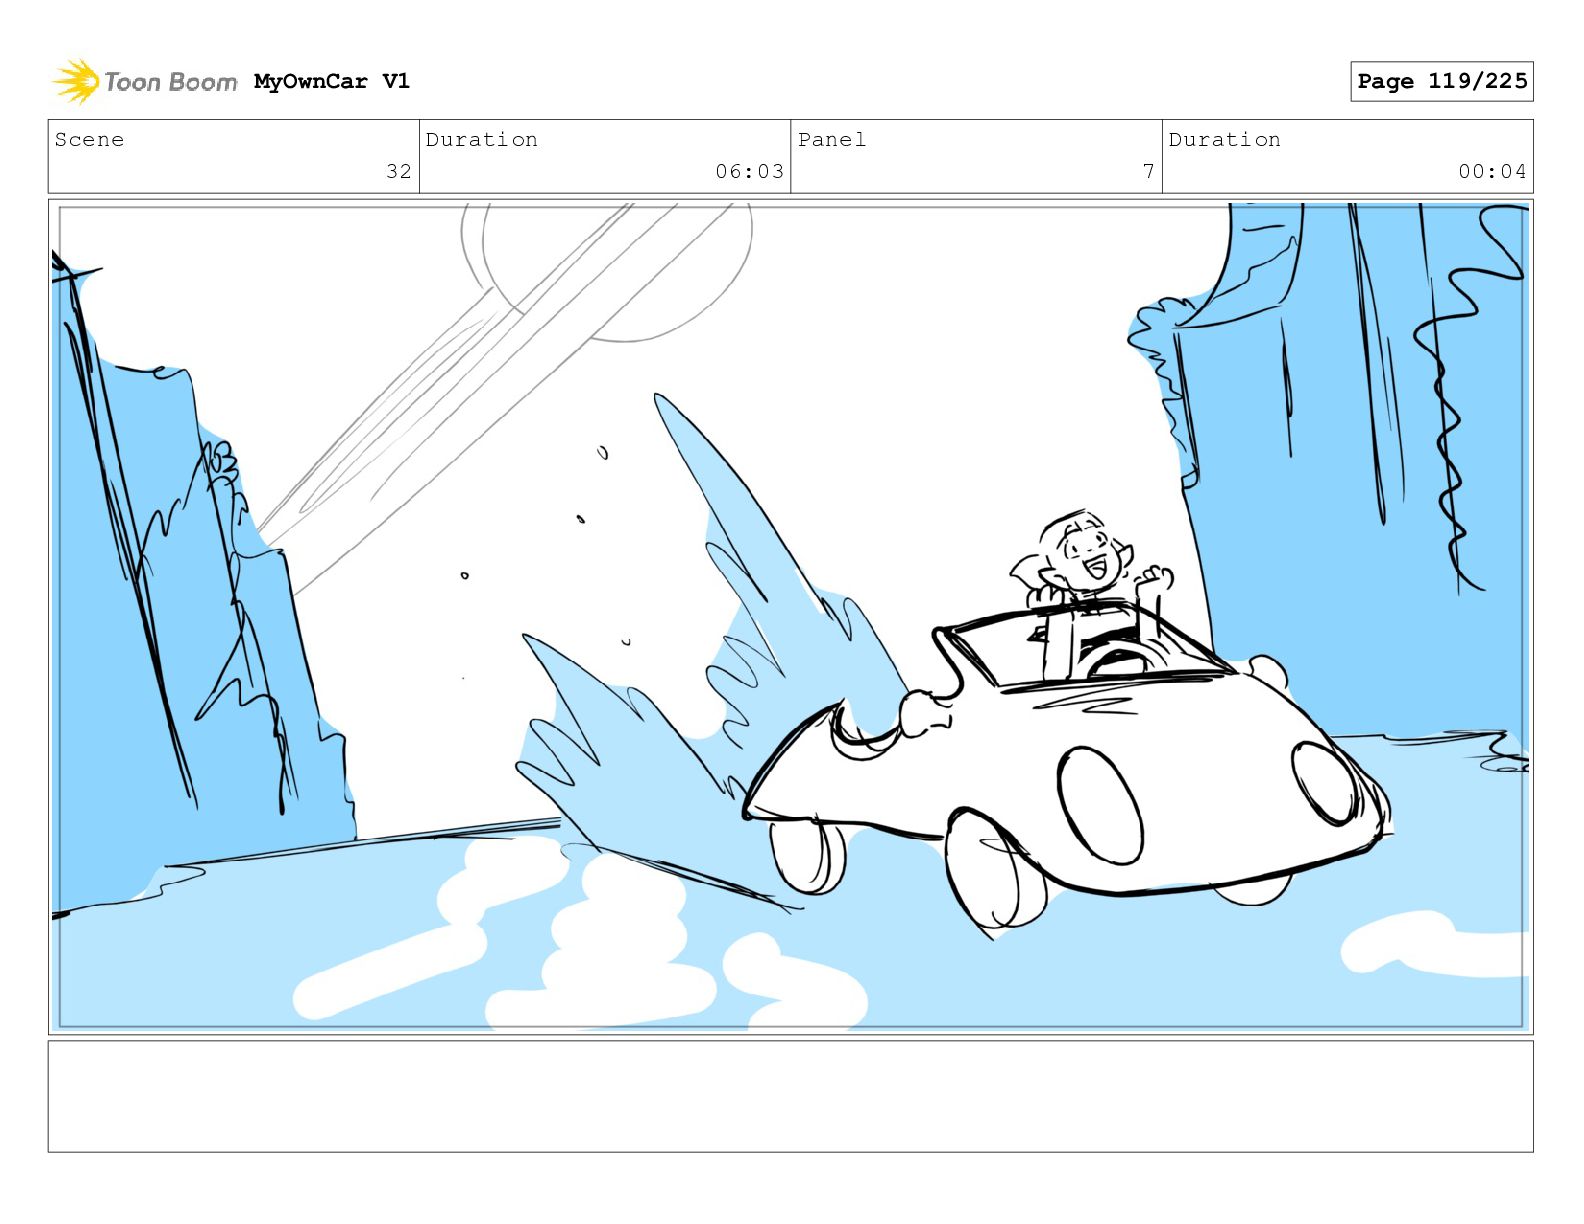Click the panel duration value 00:04

click(1492, 171)
